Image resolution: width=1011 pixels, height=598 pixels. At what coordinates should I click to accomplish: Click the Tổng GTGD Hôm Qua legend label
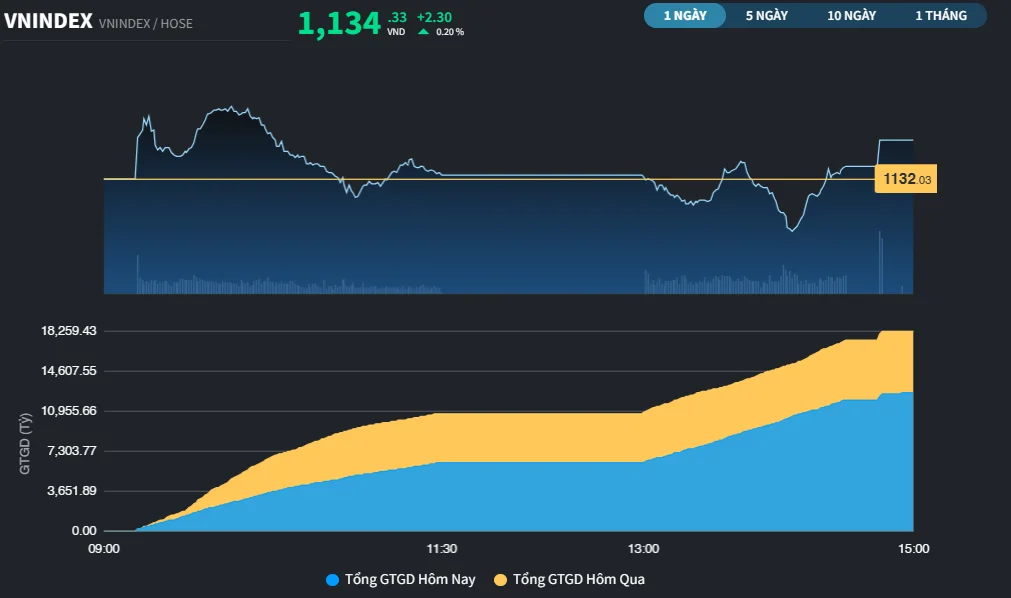pos(579,579)
